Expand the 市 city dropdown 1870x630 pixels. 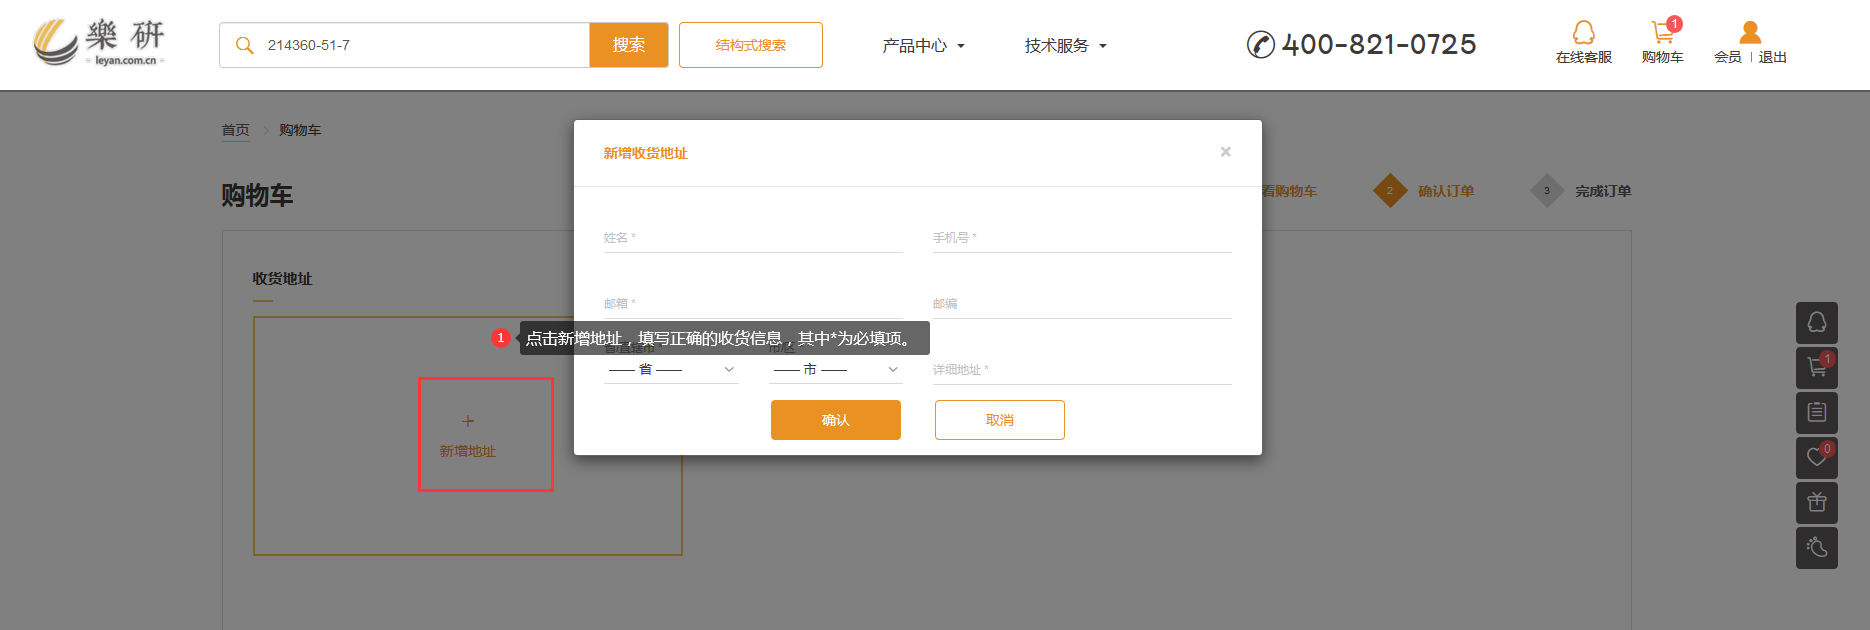click(835, 370)
